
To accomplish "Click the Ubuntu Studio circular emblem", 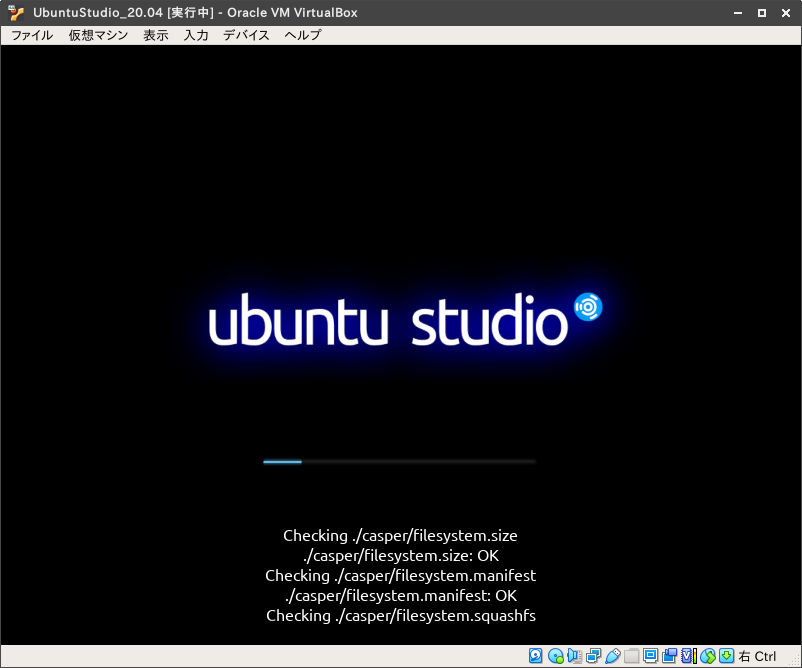I will (x=588, y=307).
